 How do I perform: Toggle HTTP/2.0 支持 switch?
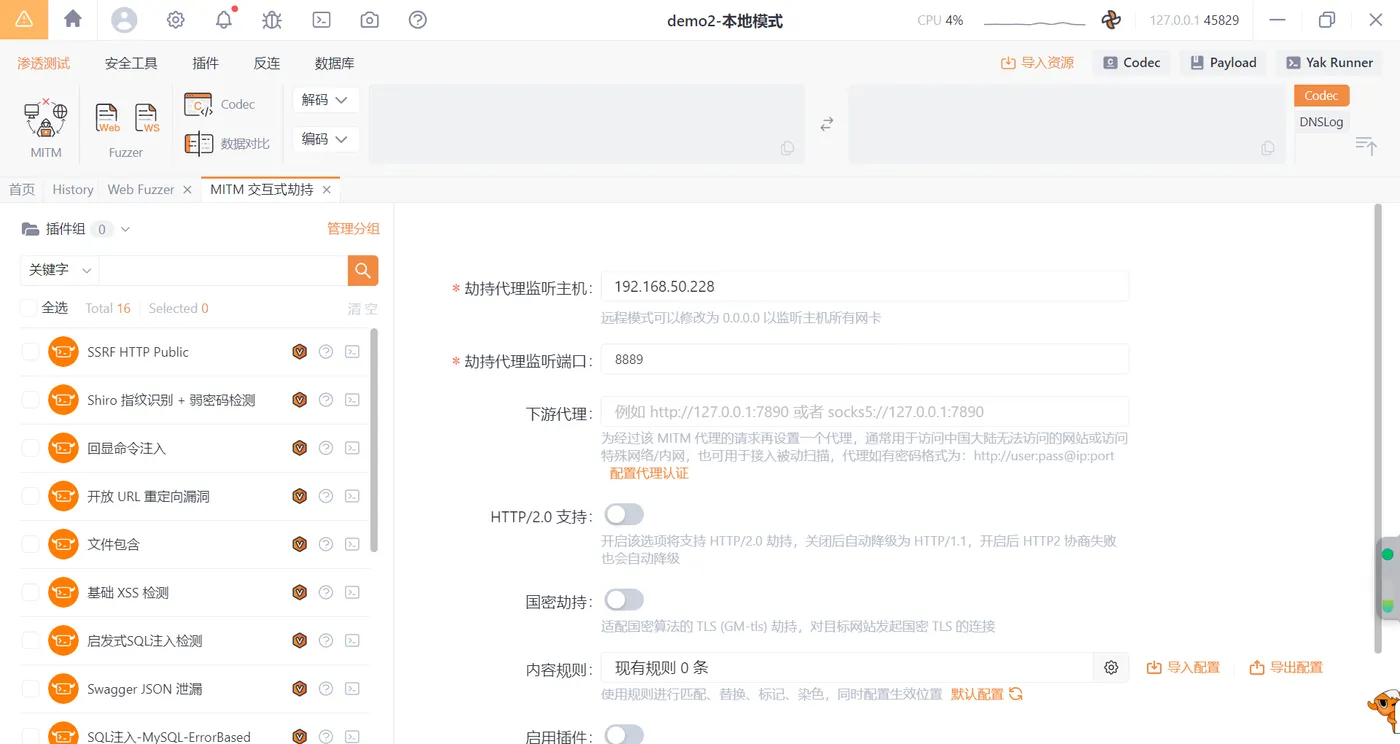click(623, 515)
